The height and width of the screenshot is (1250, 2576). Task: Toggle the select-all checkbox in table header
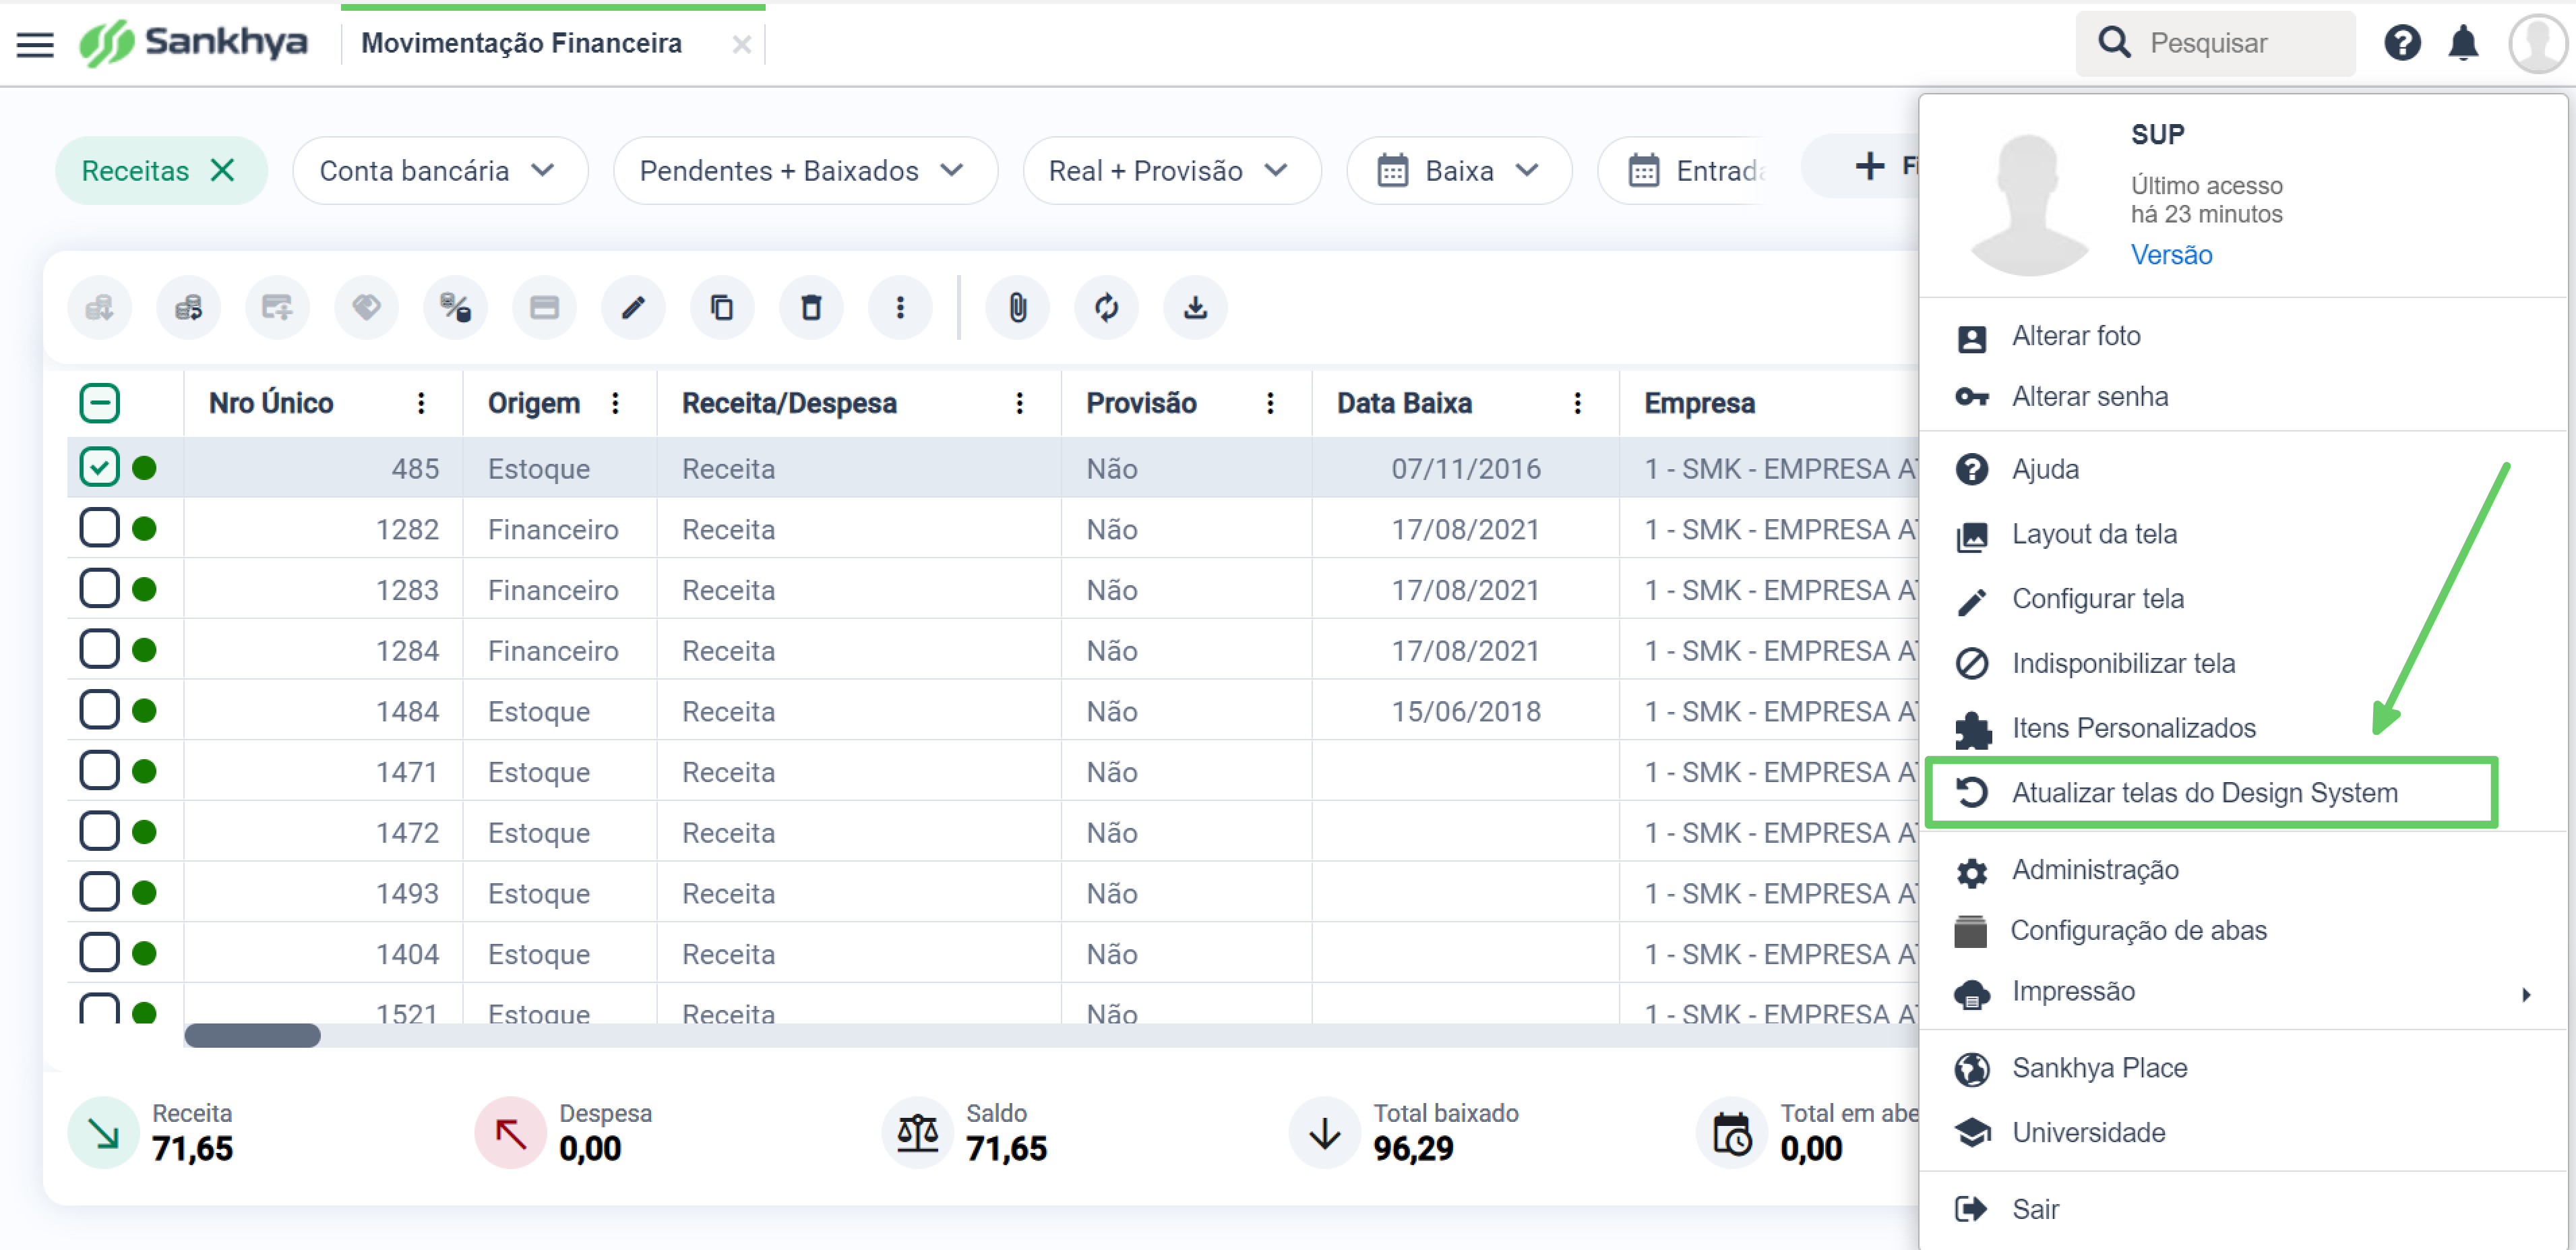[100, 403]
